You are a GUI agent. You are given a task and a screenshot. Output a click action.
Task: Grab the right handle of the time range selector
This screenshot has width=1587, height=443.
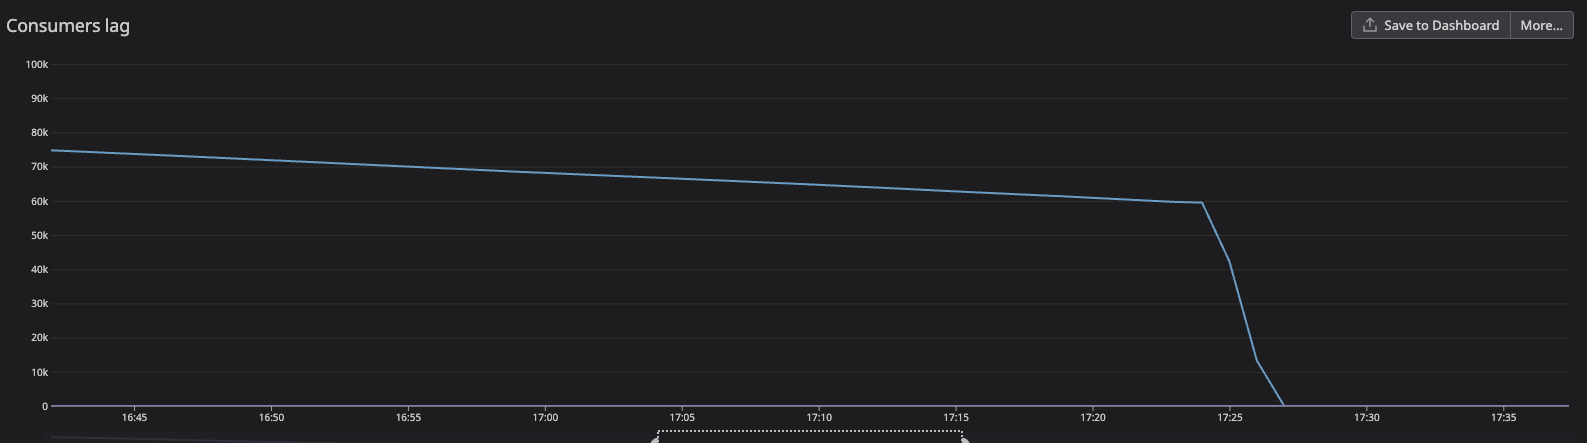point(964,437)
